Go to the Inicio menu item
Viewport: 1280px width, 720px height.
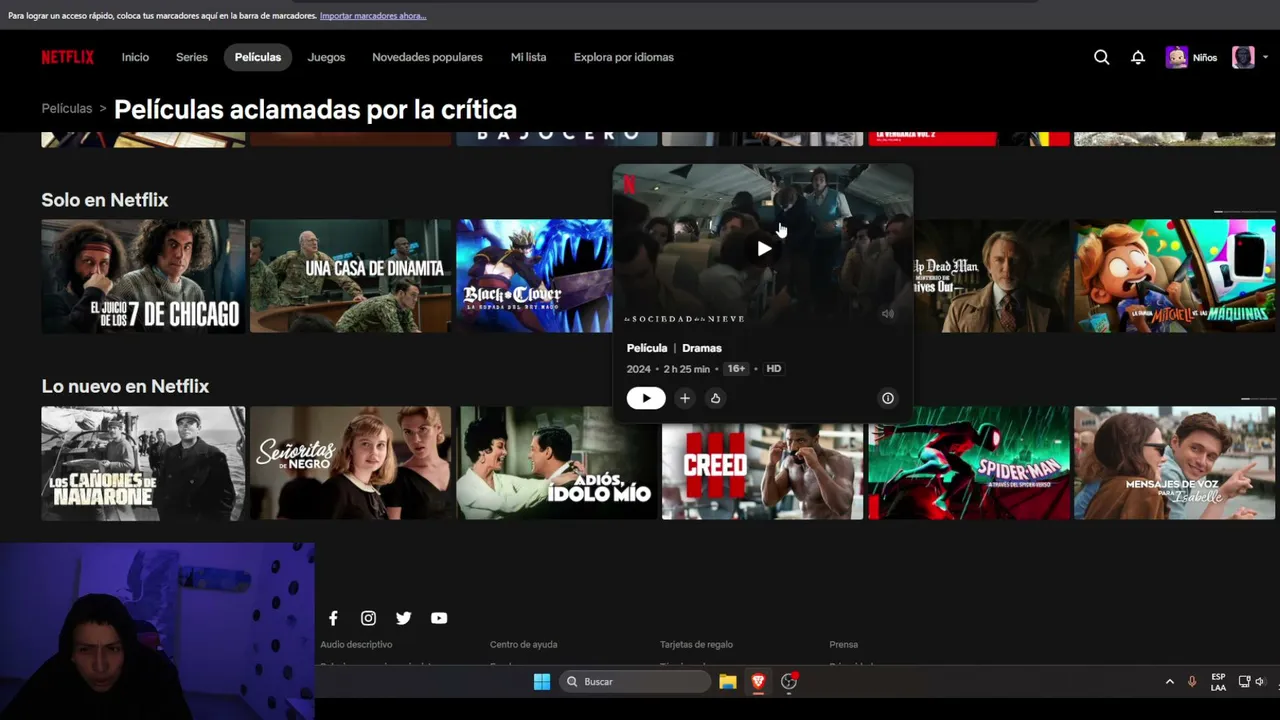click(x=135, y=57)
